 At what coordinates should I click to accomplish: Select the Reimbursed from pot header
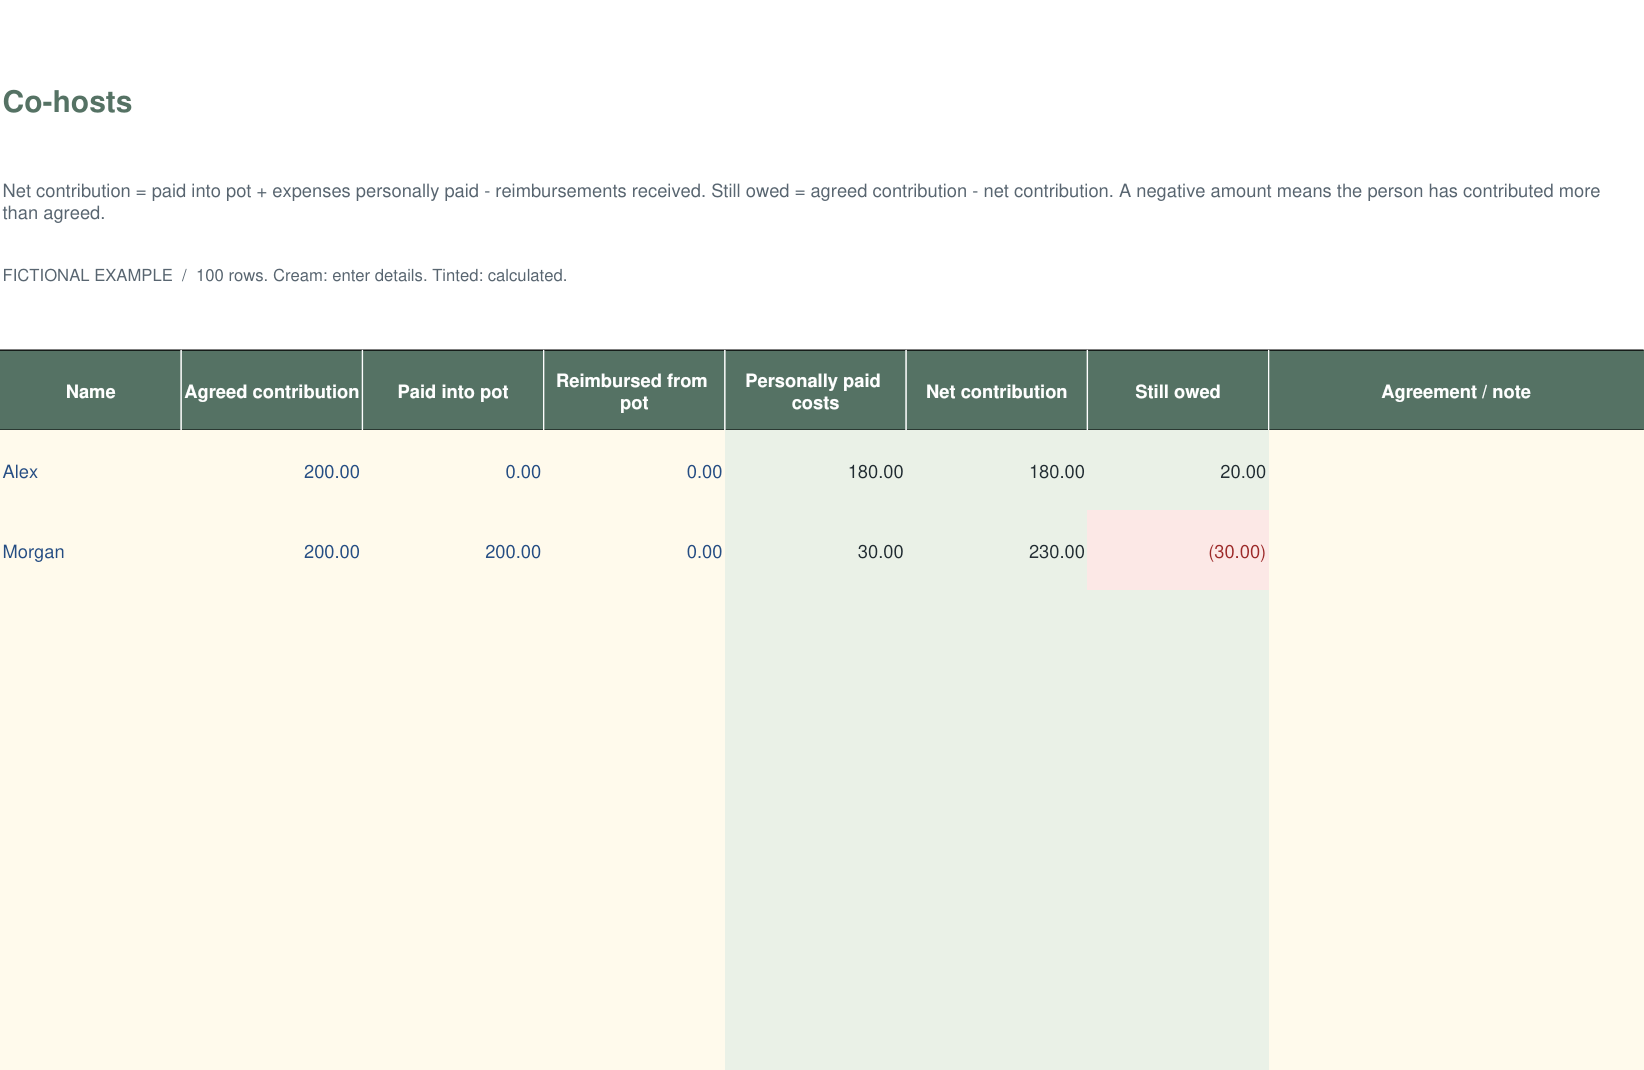634,391
